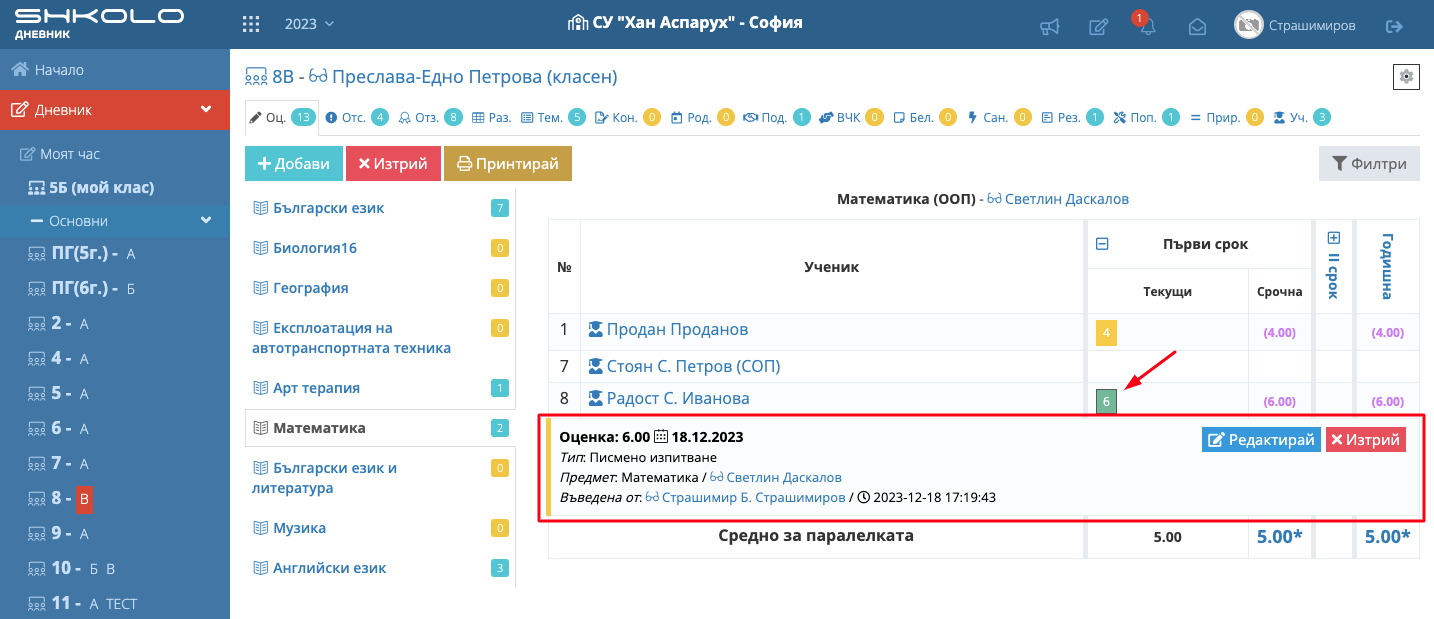Open the apps grid menu icon
This screenshot has height=619, width=1434.
point(252,24)
